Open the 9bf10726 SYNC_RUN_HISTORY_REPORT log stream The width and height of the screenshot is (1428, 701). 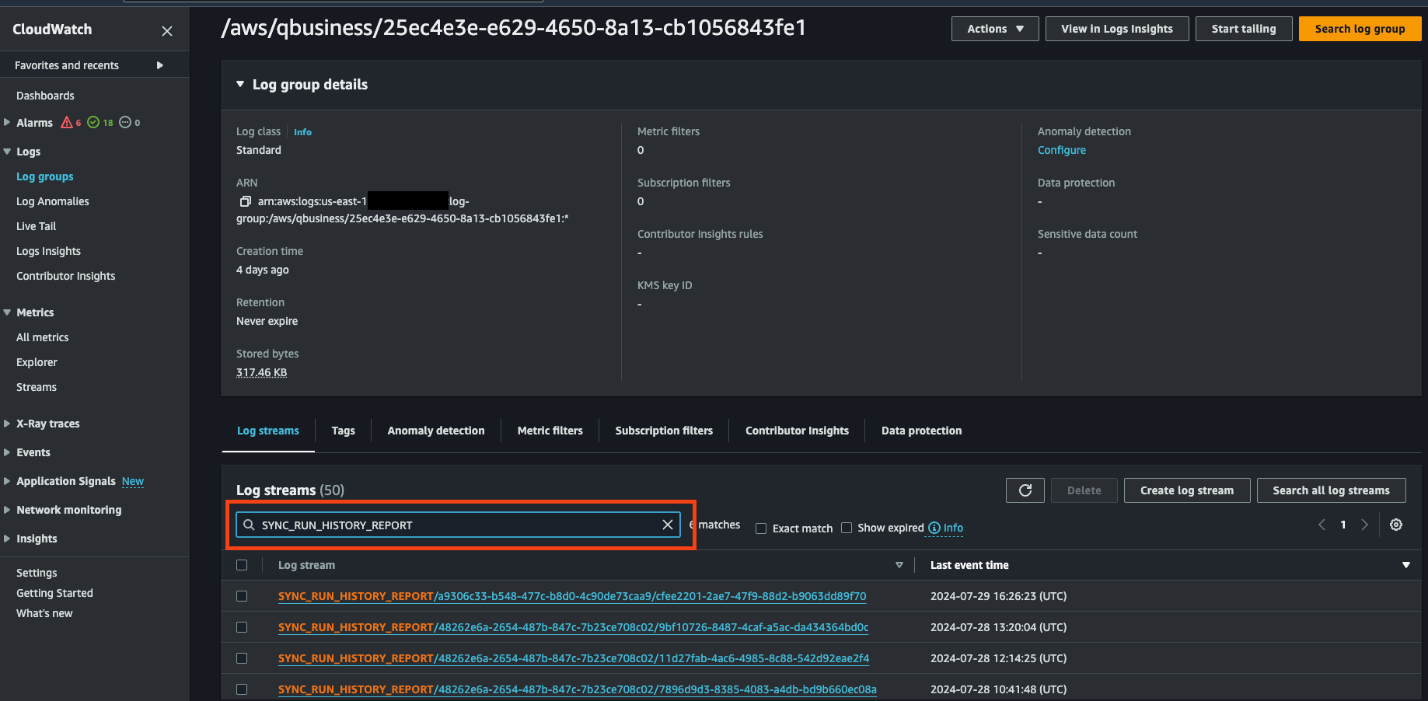[573, 627]
